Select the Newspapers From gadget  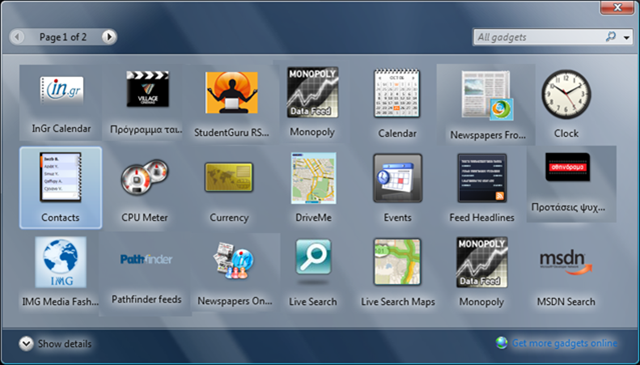click(x=486, y=105)
